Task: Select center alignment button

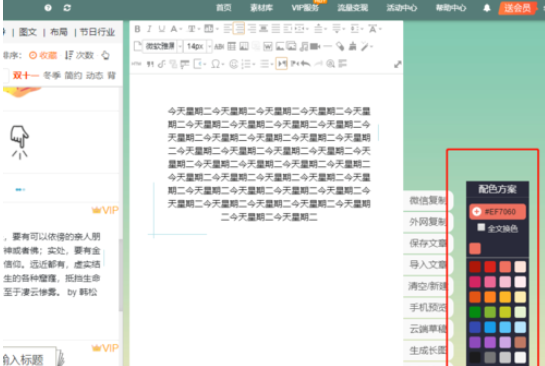Action: click(x=239, y=29)
